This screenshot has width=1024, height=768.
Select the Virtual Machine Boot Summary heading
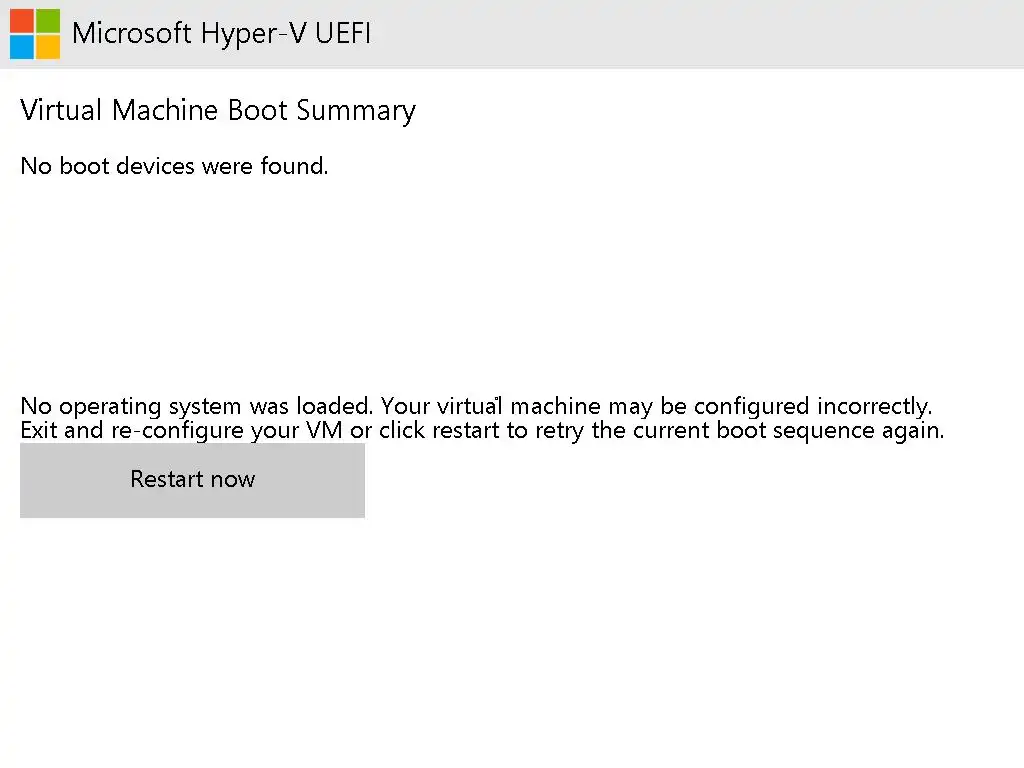[217, 110]
